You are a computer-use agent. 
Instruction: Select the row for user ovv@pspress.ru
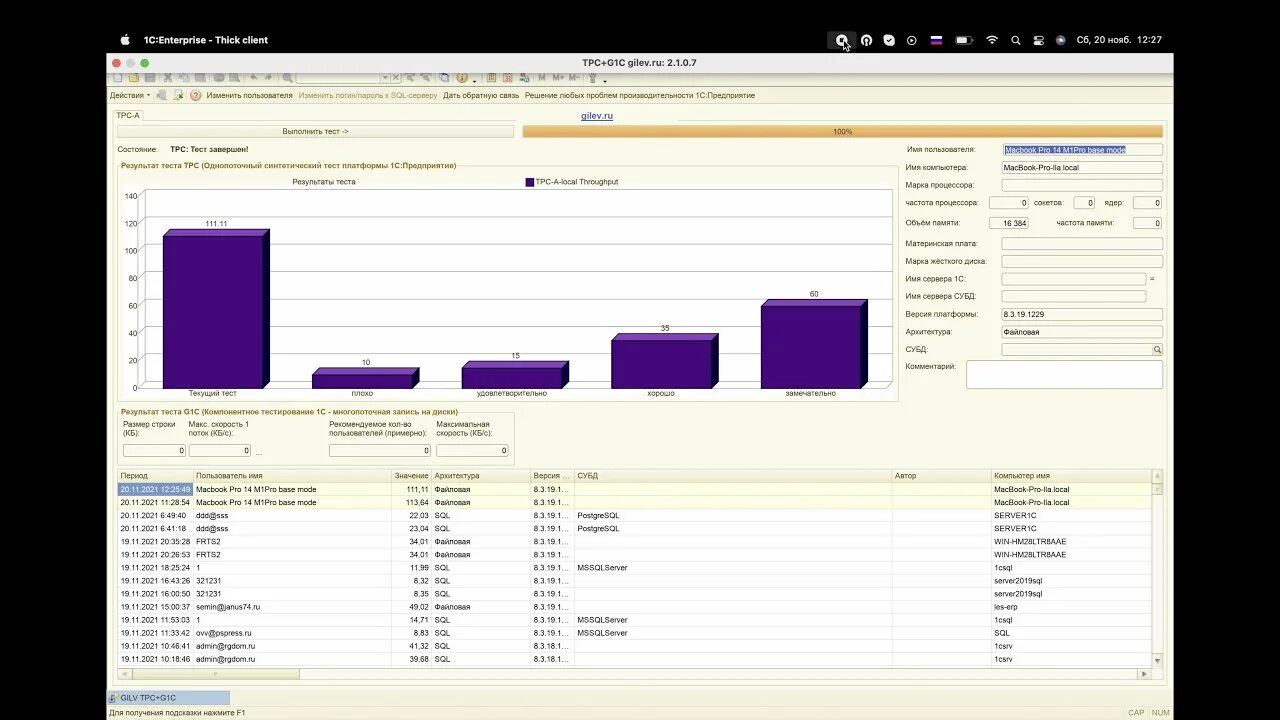(x=635, y=633)
